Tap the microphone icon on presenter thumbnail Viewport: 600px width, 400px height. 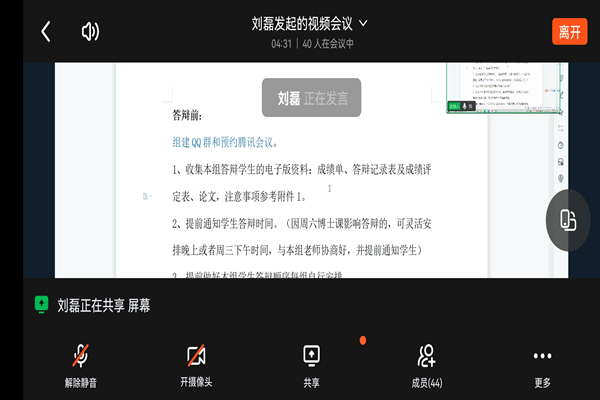click(465, 105)
